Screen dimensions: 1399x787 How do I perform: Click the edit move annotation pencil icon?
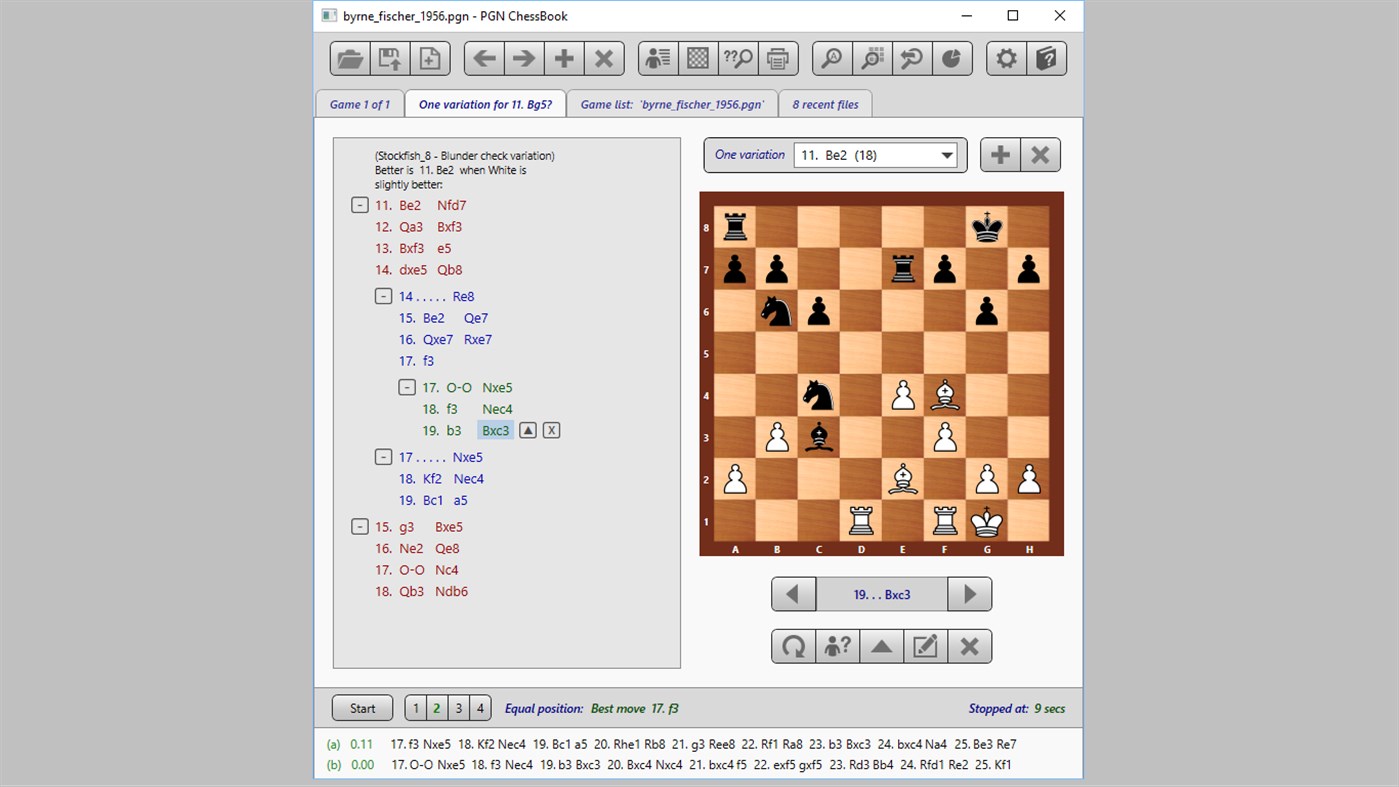[925, 646]
